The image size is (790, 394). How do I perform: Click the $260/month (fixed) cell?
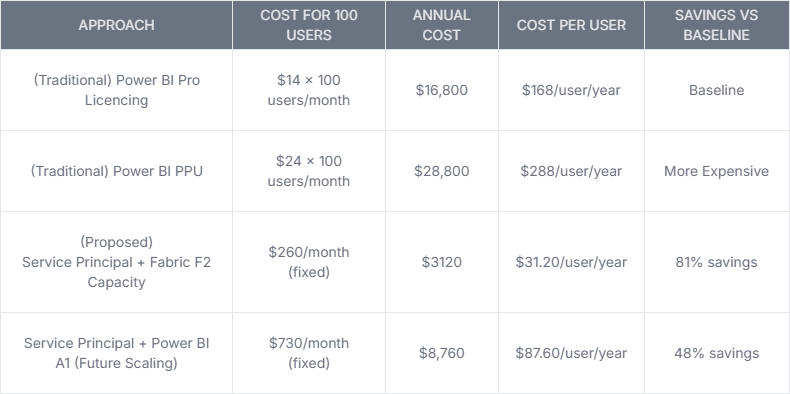tap(309, 262)
